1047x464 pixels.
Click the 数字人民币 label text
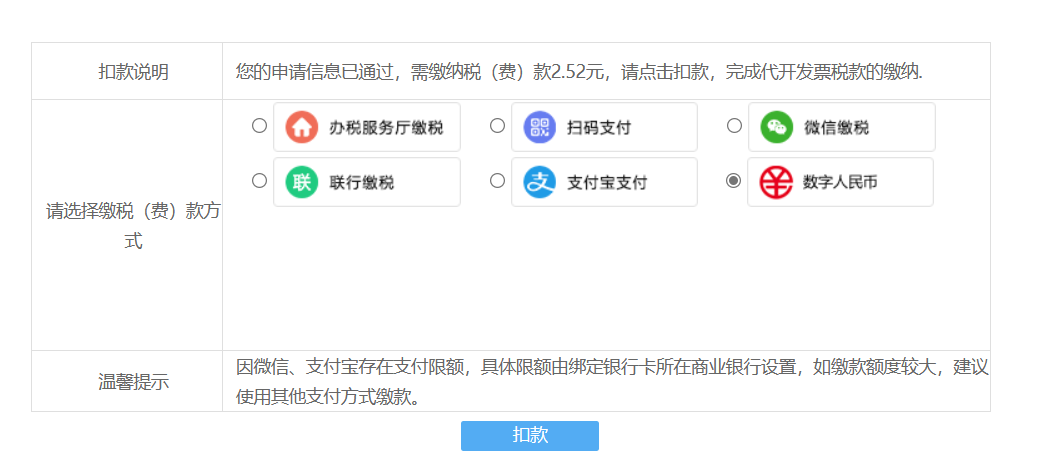click(x=840, y=183)
